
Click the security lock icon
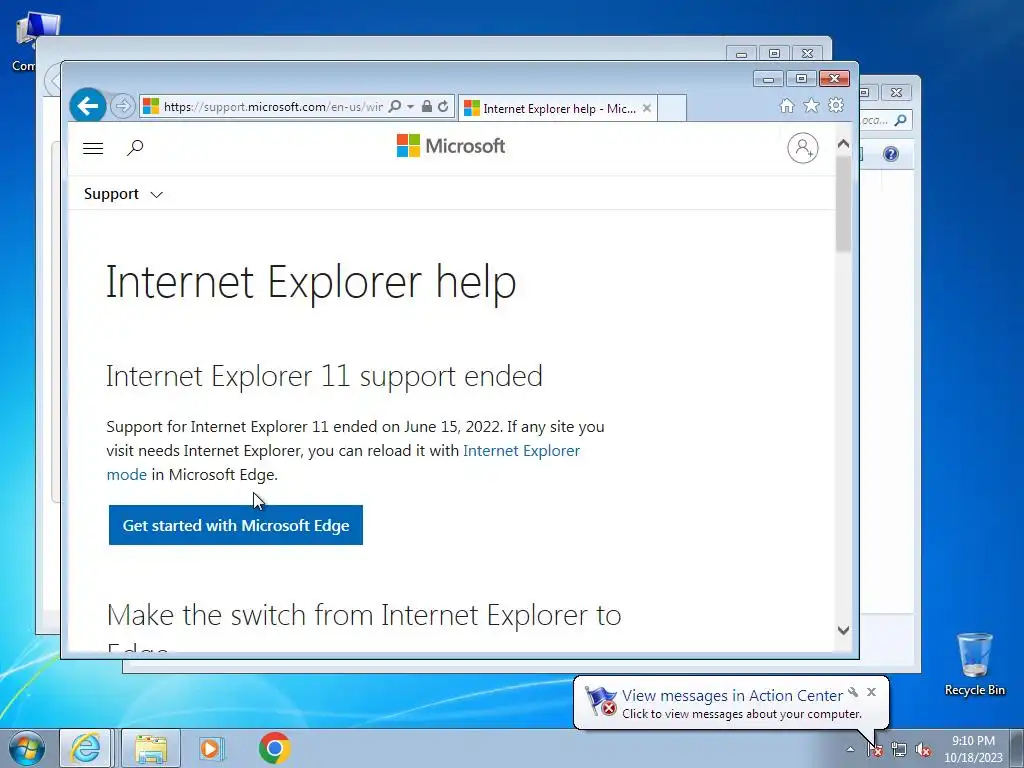pyautogui.click(x=426, y=106)
